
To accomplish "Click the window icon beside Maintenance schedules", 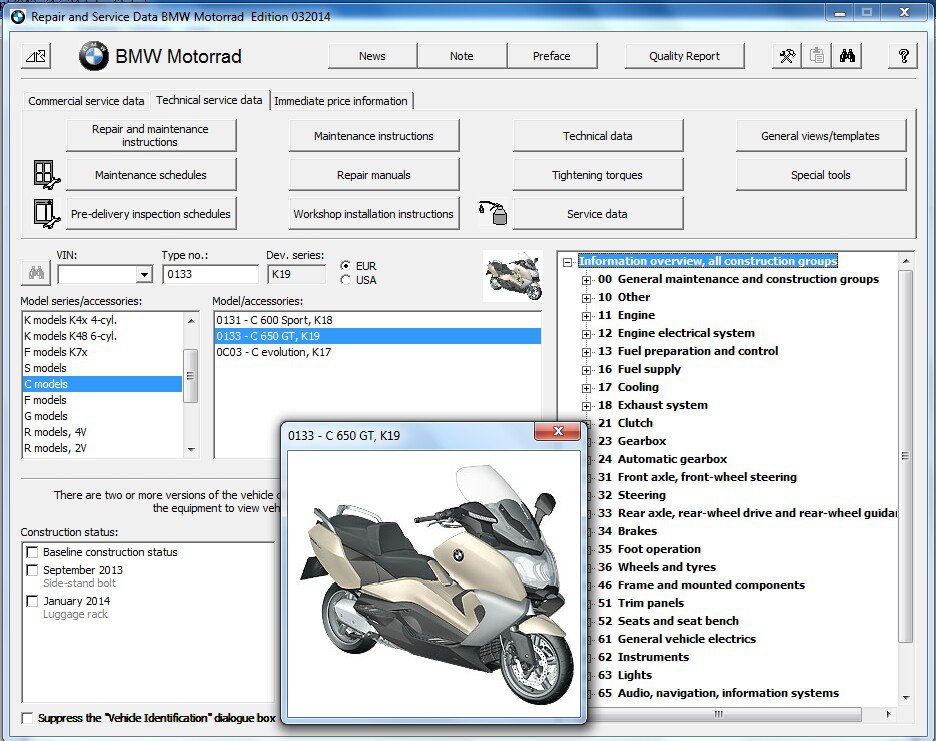I will point(42,173).
